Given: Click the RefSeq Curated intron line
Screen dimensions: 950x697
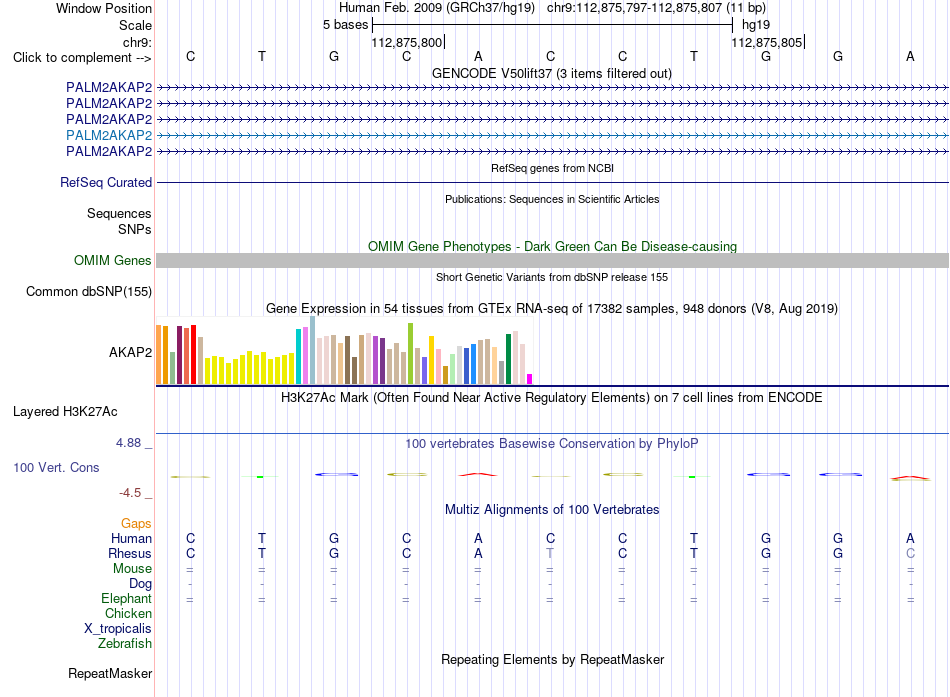Looking at the screenshot, I should point(552,182).
